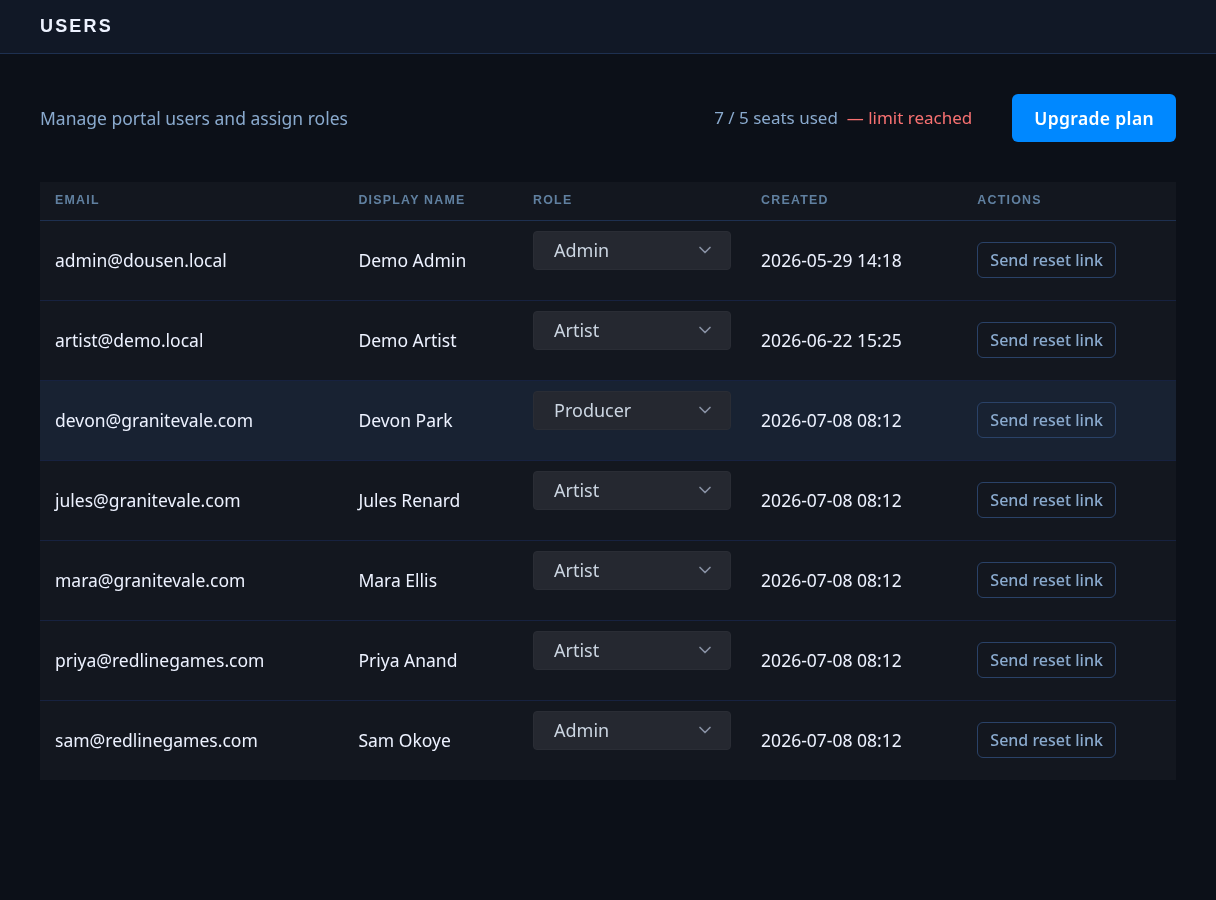Click display name Priya Anand
Image resolution: width=1216 pixels, height=900 pixels.
coord(408,660)
